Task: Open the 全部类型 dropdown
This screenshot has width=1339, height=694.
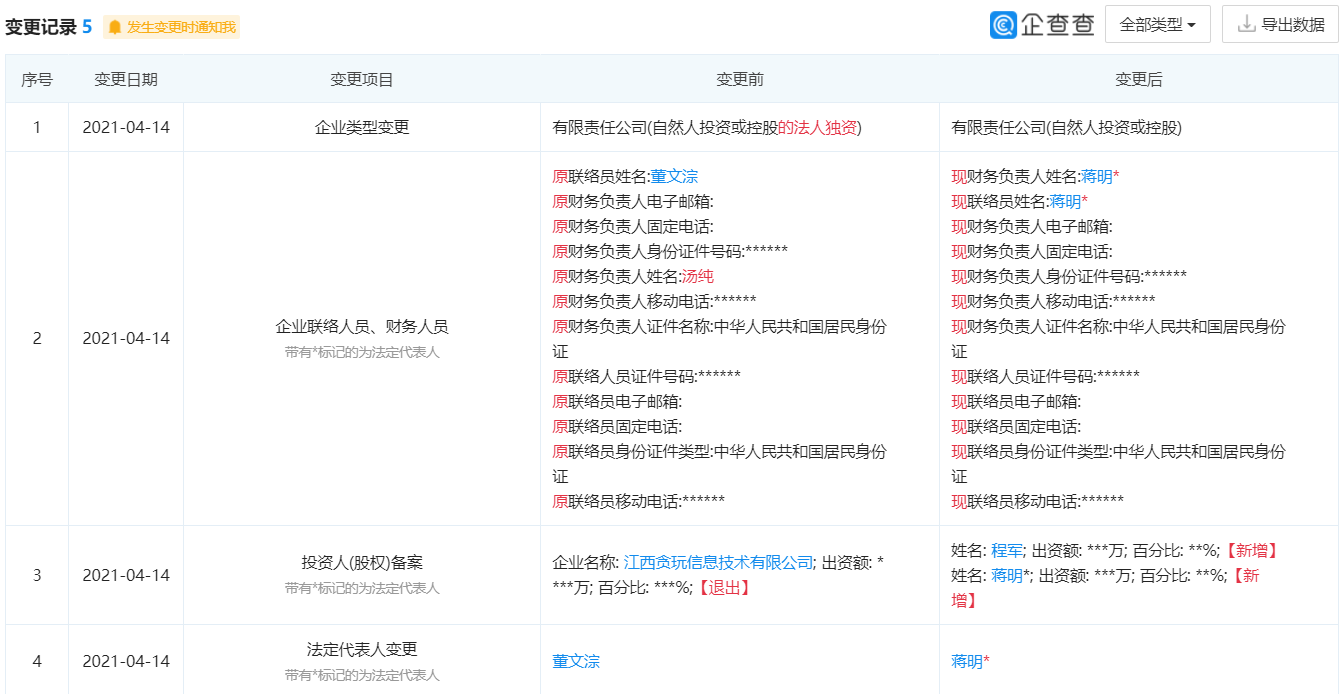Action: click(1157, 25)
